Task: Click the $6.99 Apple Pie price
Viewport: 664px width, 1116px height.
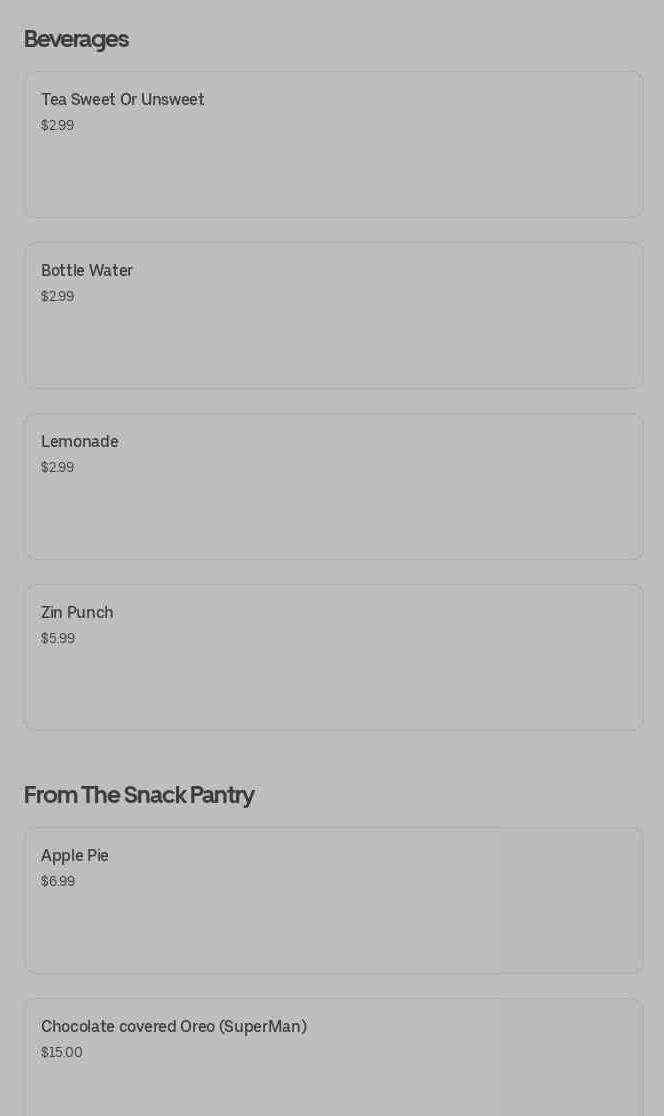Action: [58, 882]
